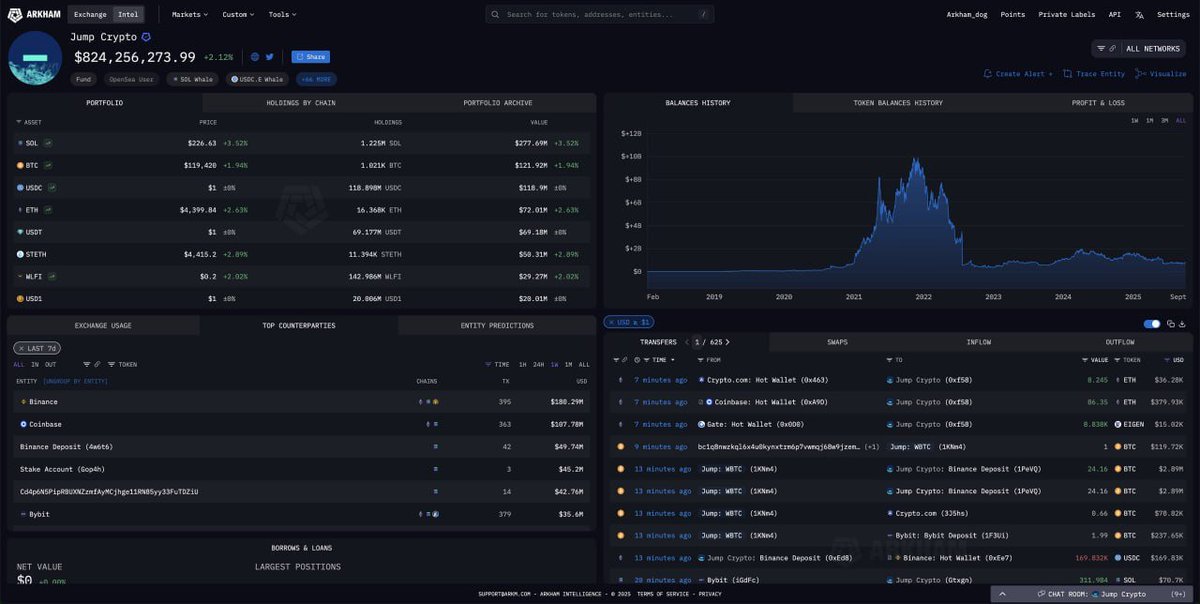
Task: Click the Trace Entity link
Action: pyautogui.click(x=1094, y=74)
